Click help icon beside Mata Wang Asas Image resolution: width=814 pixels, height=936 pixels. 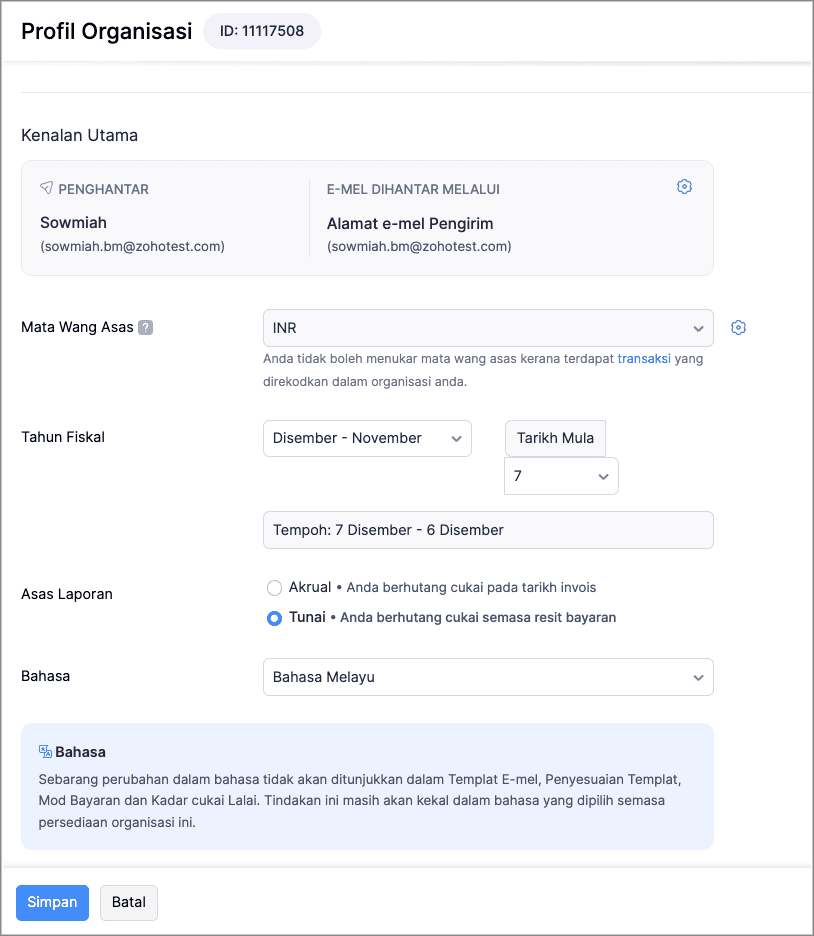[146, 327]
